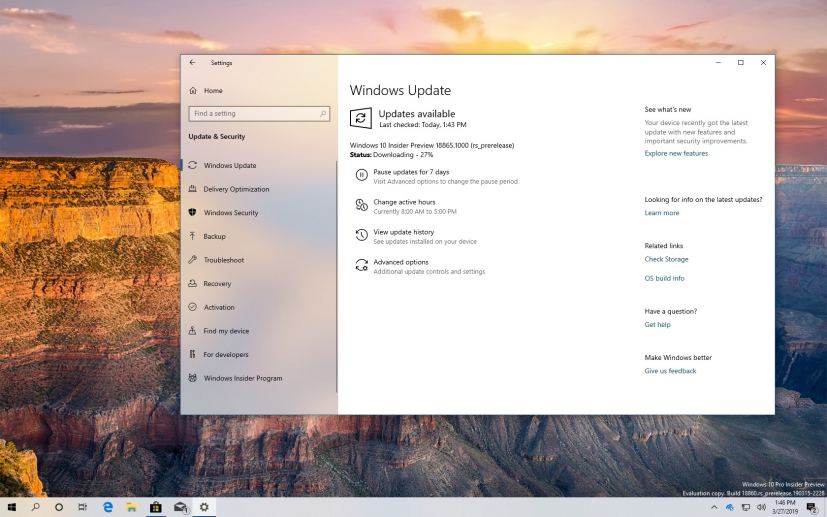Image resolution: width=827 pixels, height=517 pixels.
Task: Click the update history clock icon
Action: [x=361, y=235]
